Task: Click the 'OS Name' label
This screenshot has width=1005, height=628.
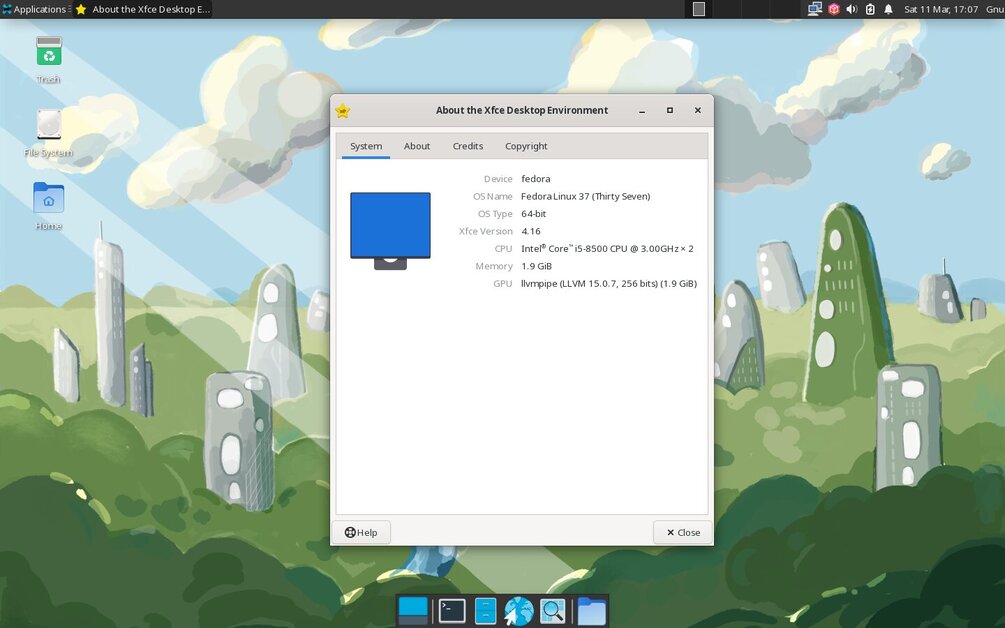Action: click(x=493, y=196)
